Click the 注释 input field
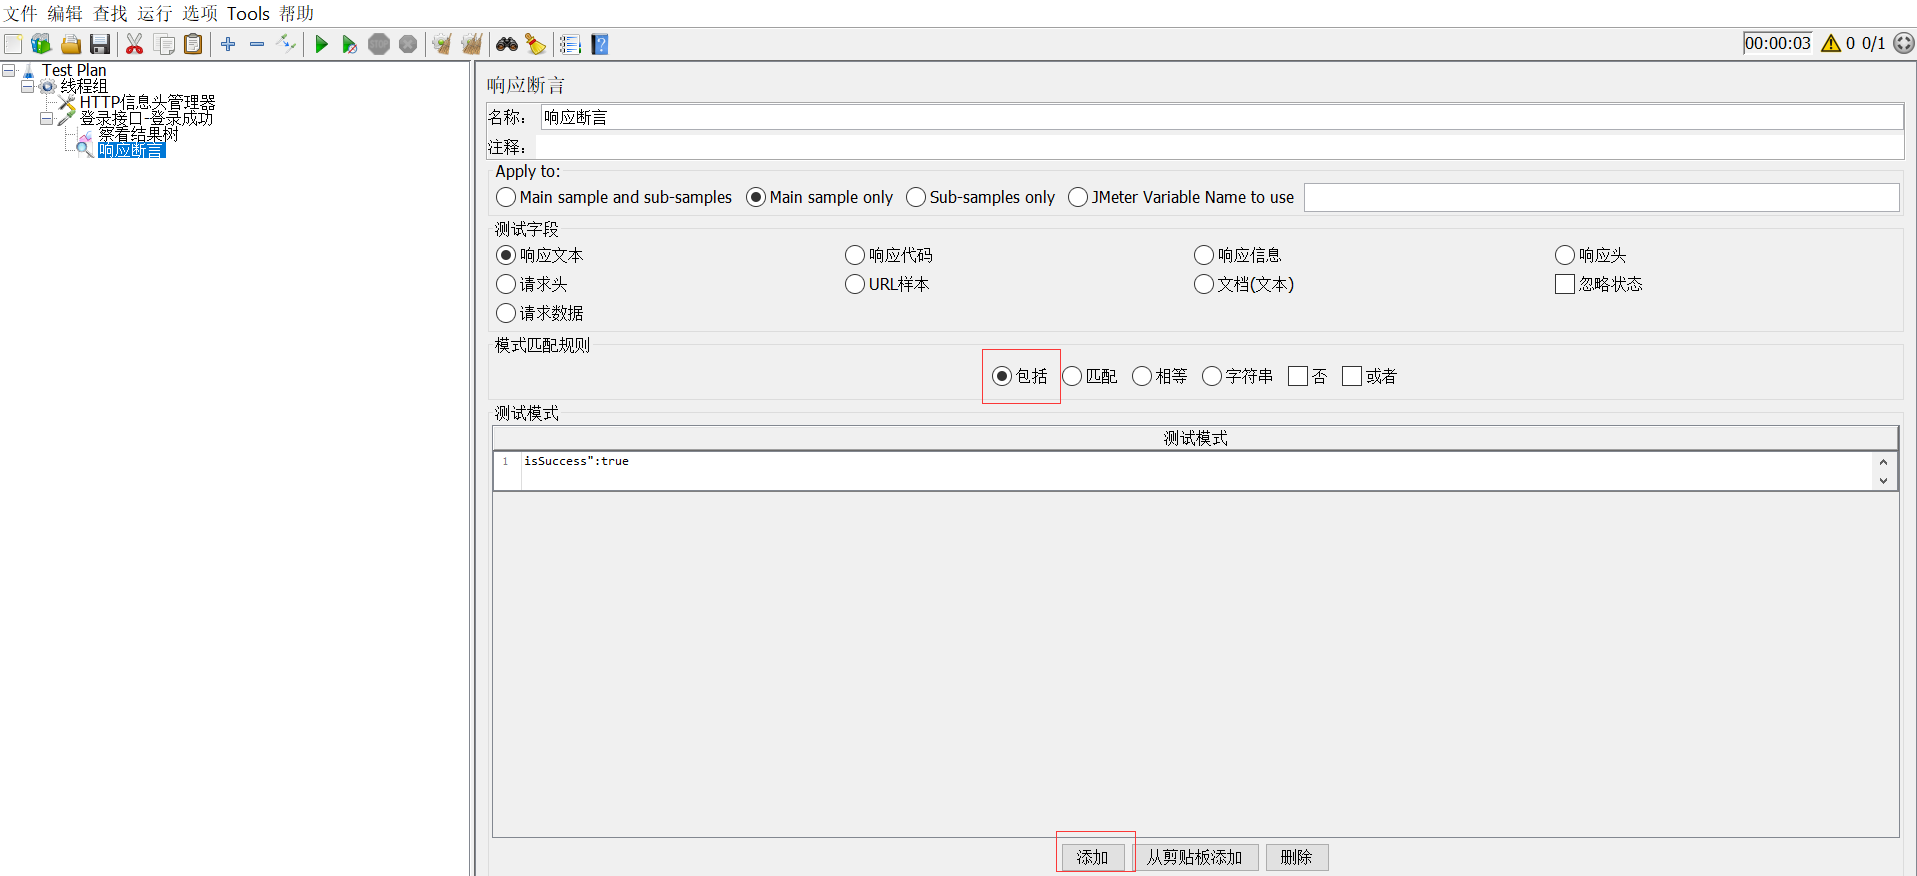This screenshot has width=1917, height=876. click(1220, 147)
